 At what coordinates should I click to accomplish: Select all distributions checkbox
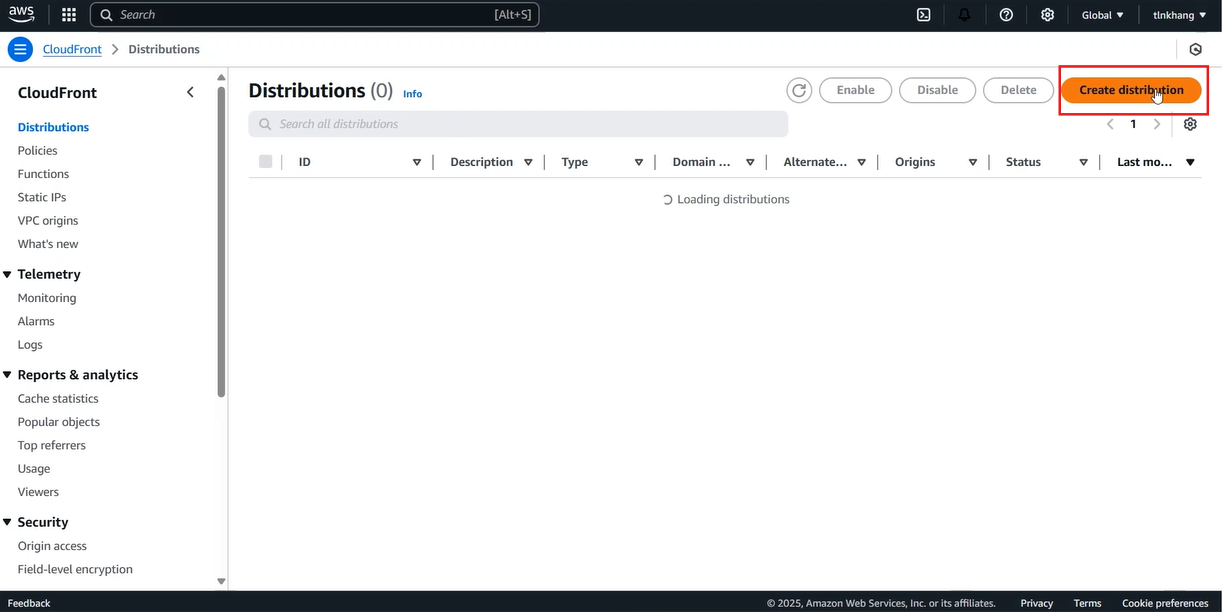tap(265, 161)
